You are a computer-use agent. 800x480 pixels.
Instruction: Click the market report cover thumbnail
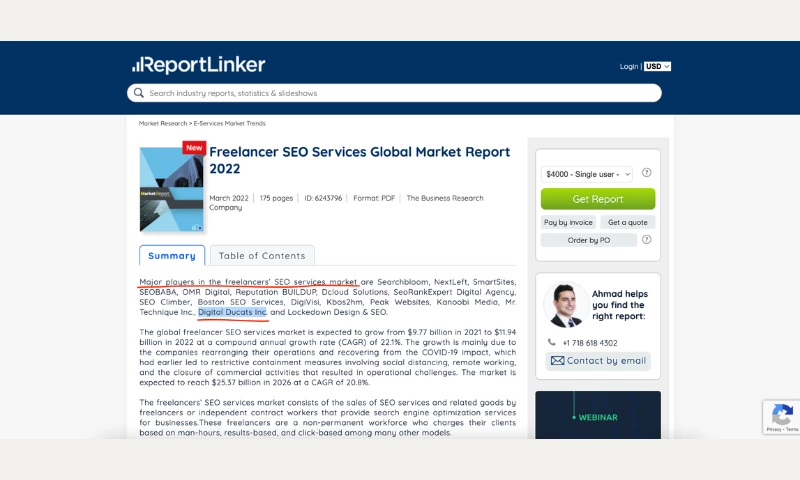(171, 189)
